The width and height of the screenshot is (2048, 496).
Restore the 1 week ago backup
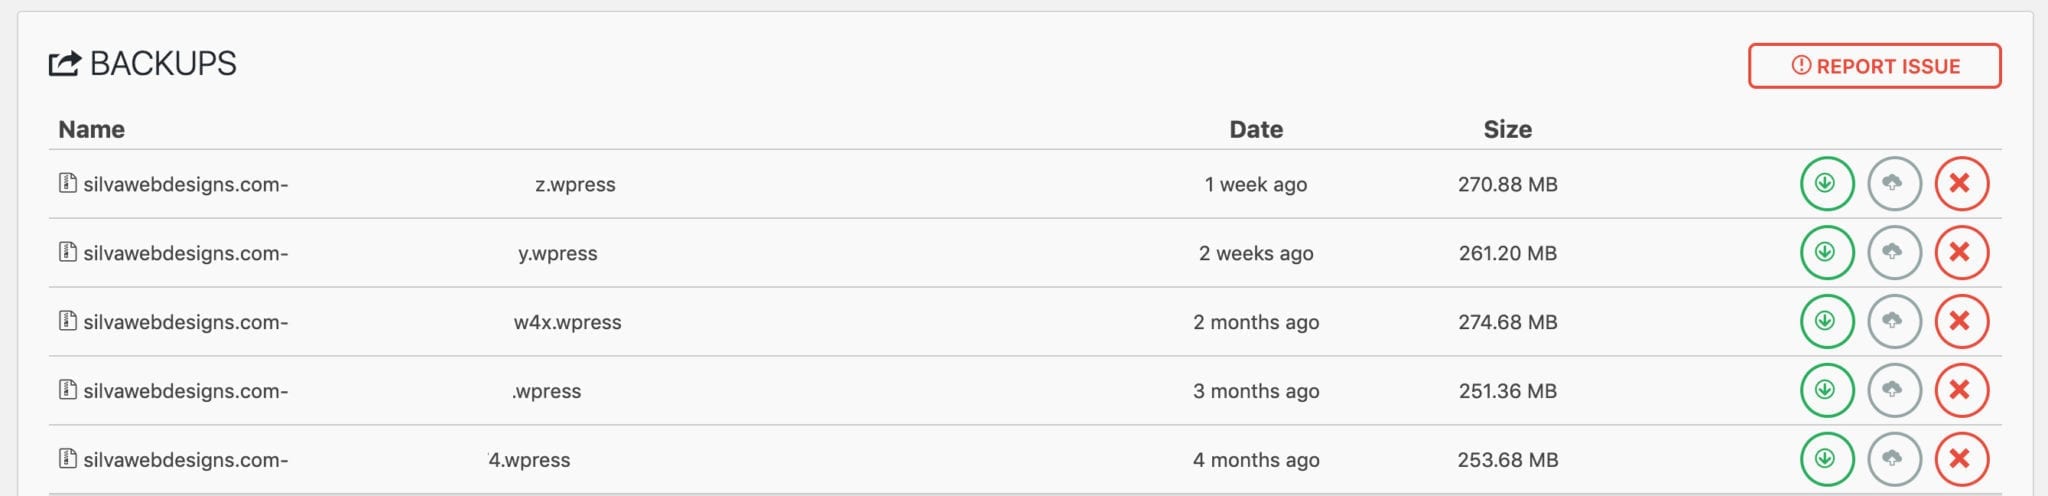pos(1894,184)
